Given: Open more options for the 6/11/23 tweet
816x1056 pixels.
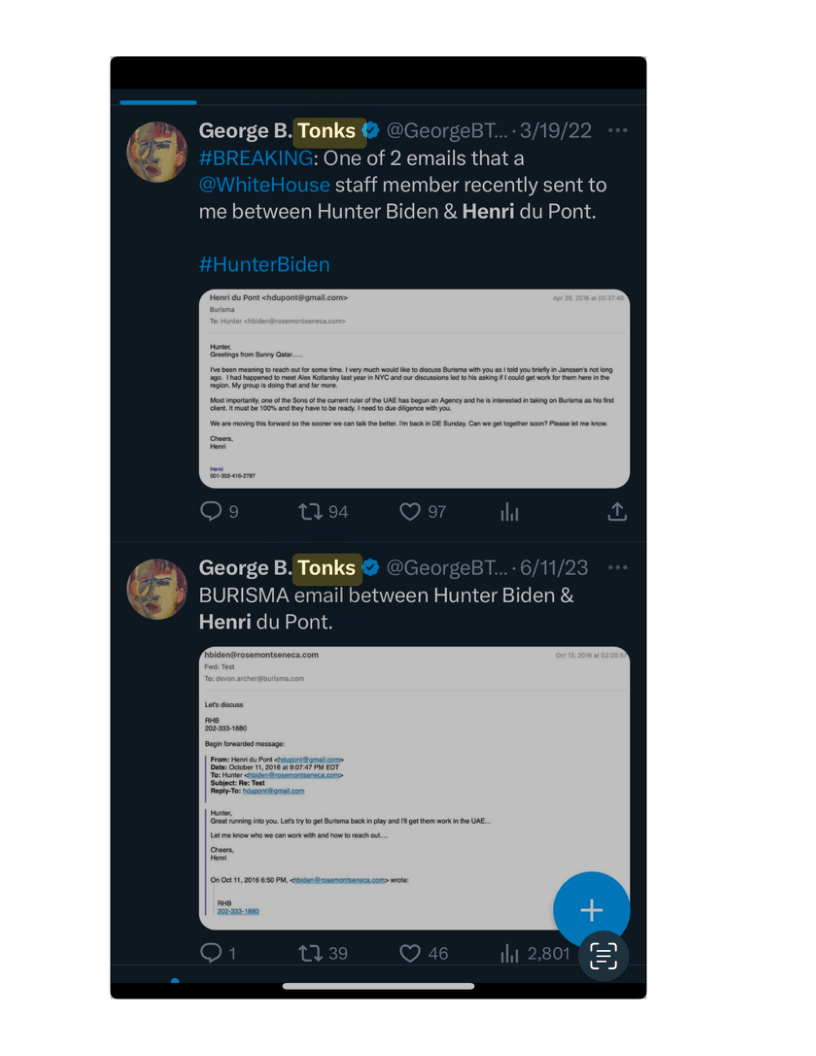Looking at the screenshot, I should tap(618, 568).
